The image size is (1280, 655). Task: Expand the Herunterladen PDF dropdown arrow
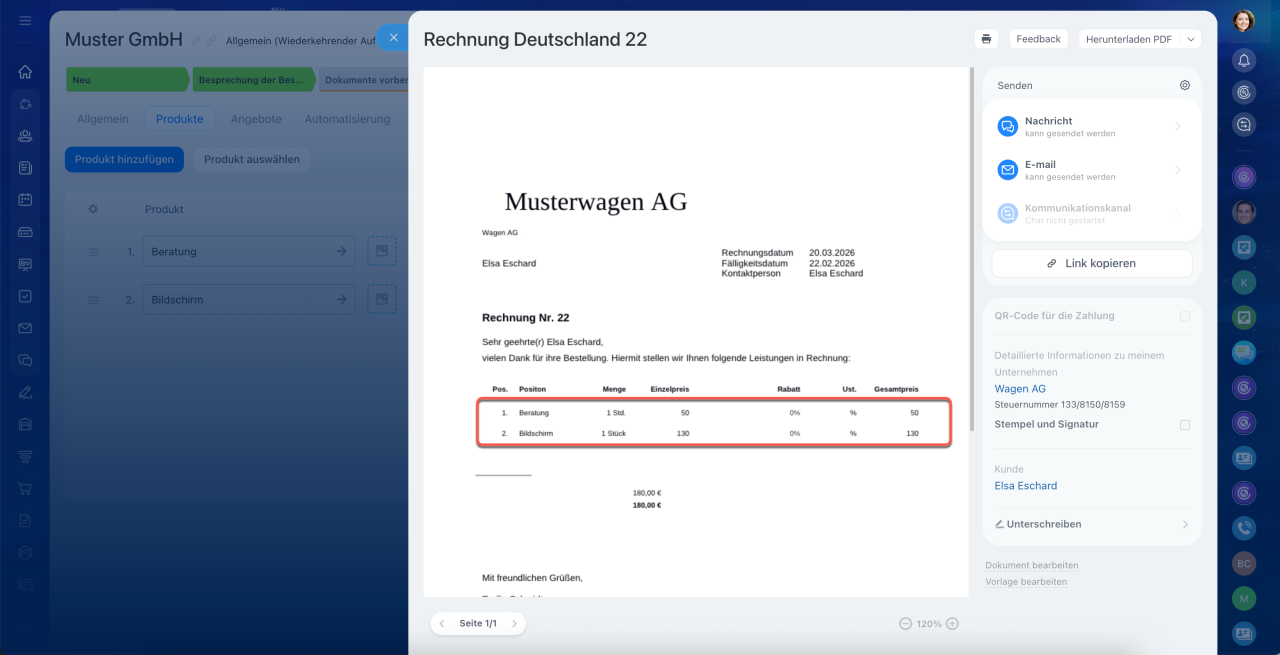[1189, 39]
